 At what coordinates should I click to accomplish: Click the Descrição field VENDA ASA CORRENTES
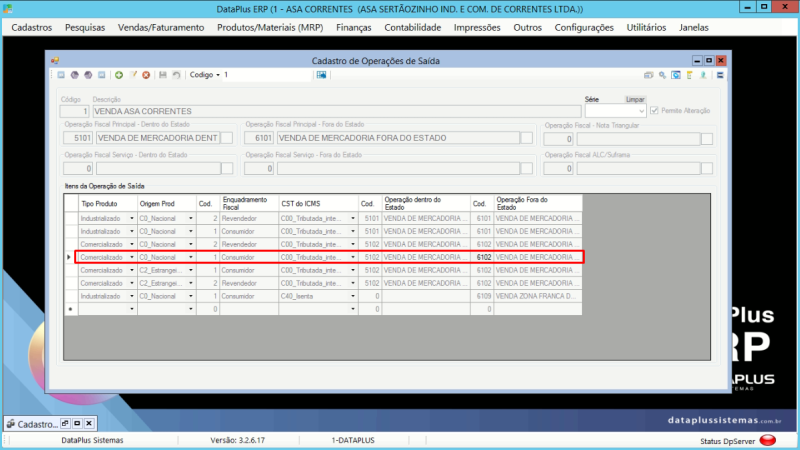pyautogui.click(x=337, y=111)
